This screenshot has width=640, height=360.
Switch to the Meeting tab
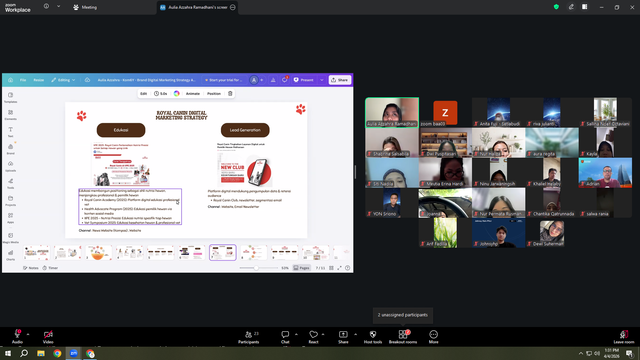coord(85,7)
